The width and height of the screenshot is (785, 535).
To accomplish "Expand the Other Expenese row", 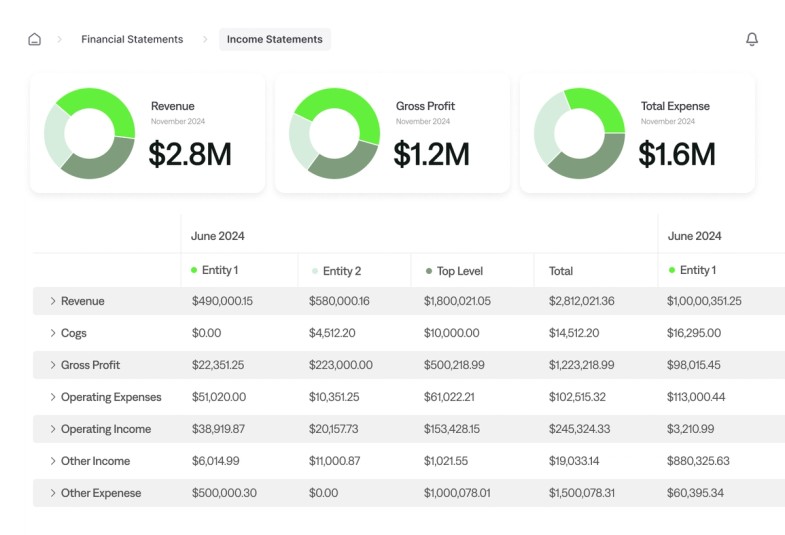I will (x=53, y=493).
